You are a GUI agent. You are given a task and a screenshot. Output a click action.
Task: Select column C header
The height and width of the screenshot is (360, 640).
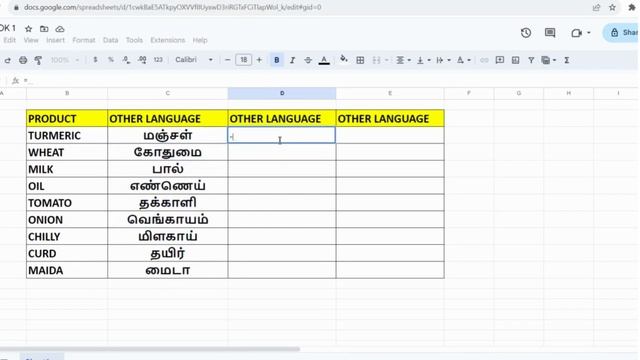pyautogui.click(x=168, y=93)
